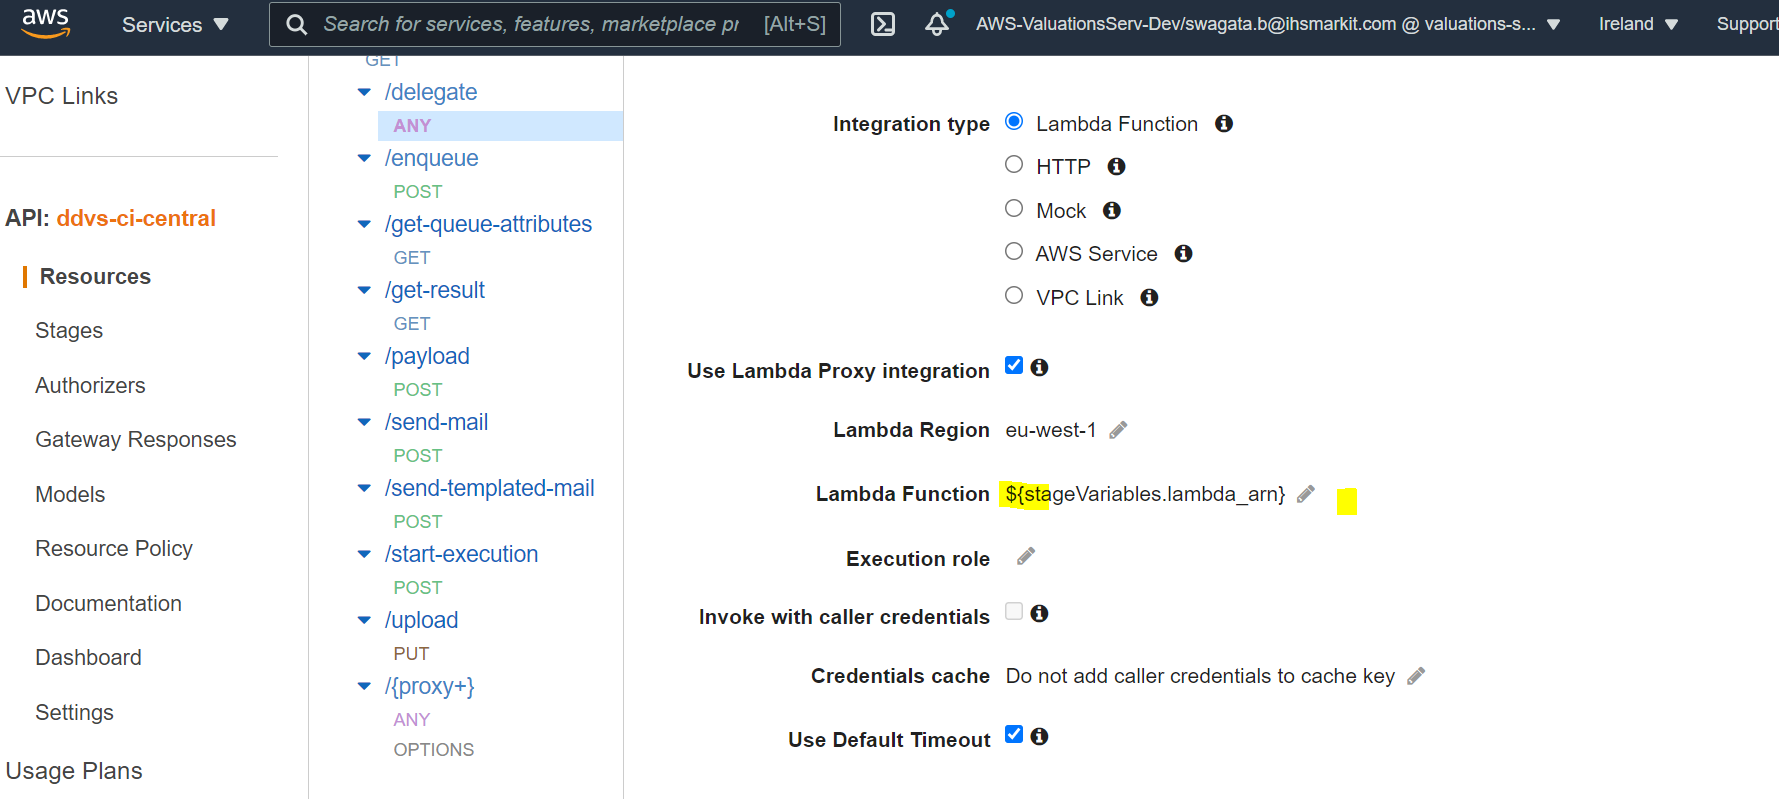Click the AWS logo home icon
Viewport: 1779px width, 799px height.
point(46,23)
